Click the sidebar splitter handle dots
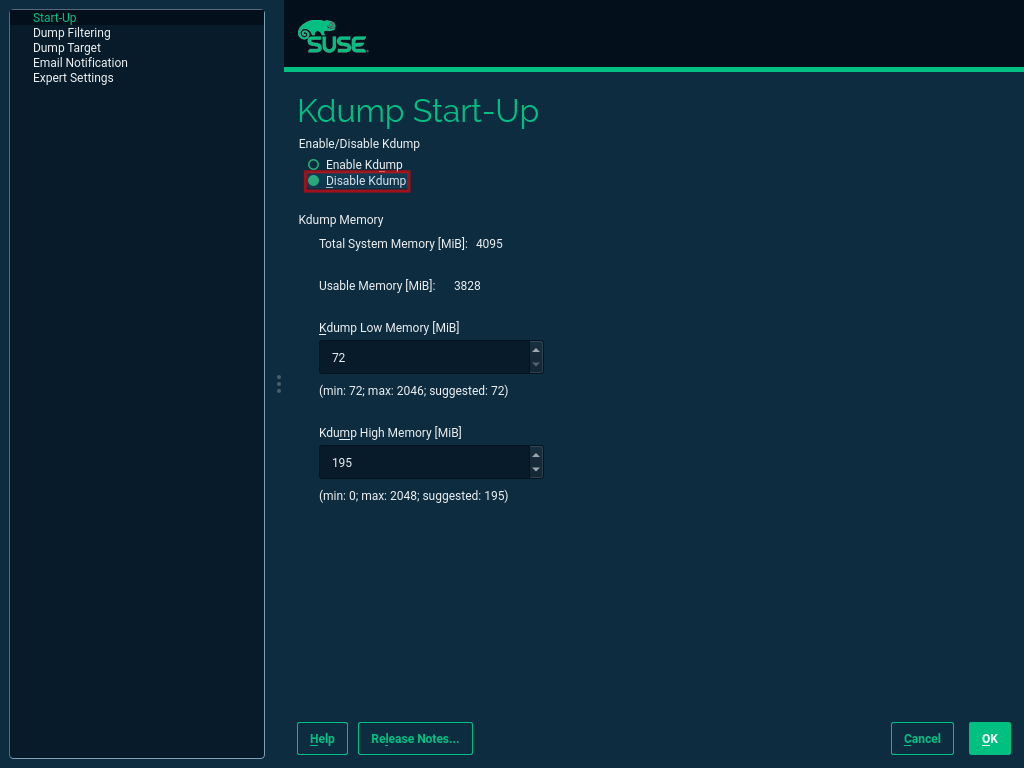This screenshot has width=1024, height=768. (279, 384)
